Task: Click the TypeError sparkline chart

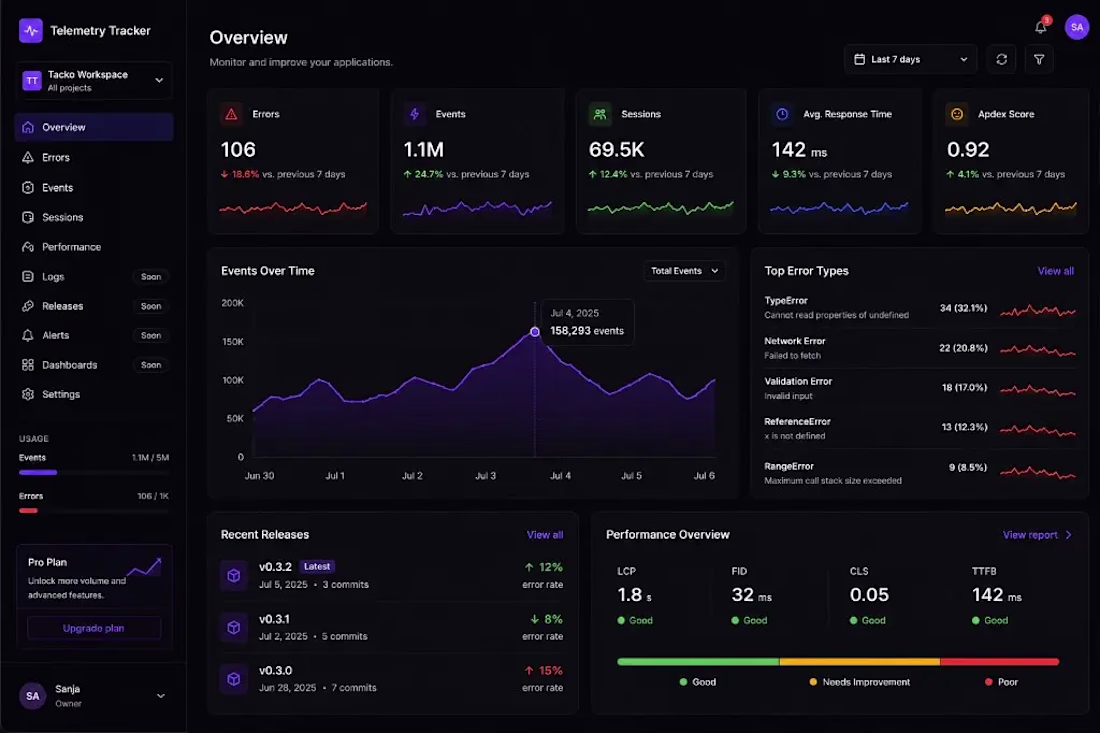Action: tap(1038, 311)
